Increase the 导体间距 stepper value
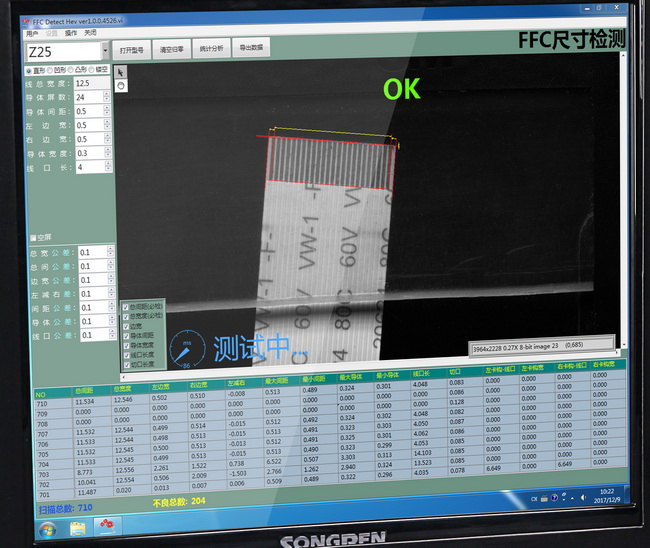Screen dimensions: 650x548 pos(107,108)
